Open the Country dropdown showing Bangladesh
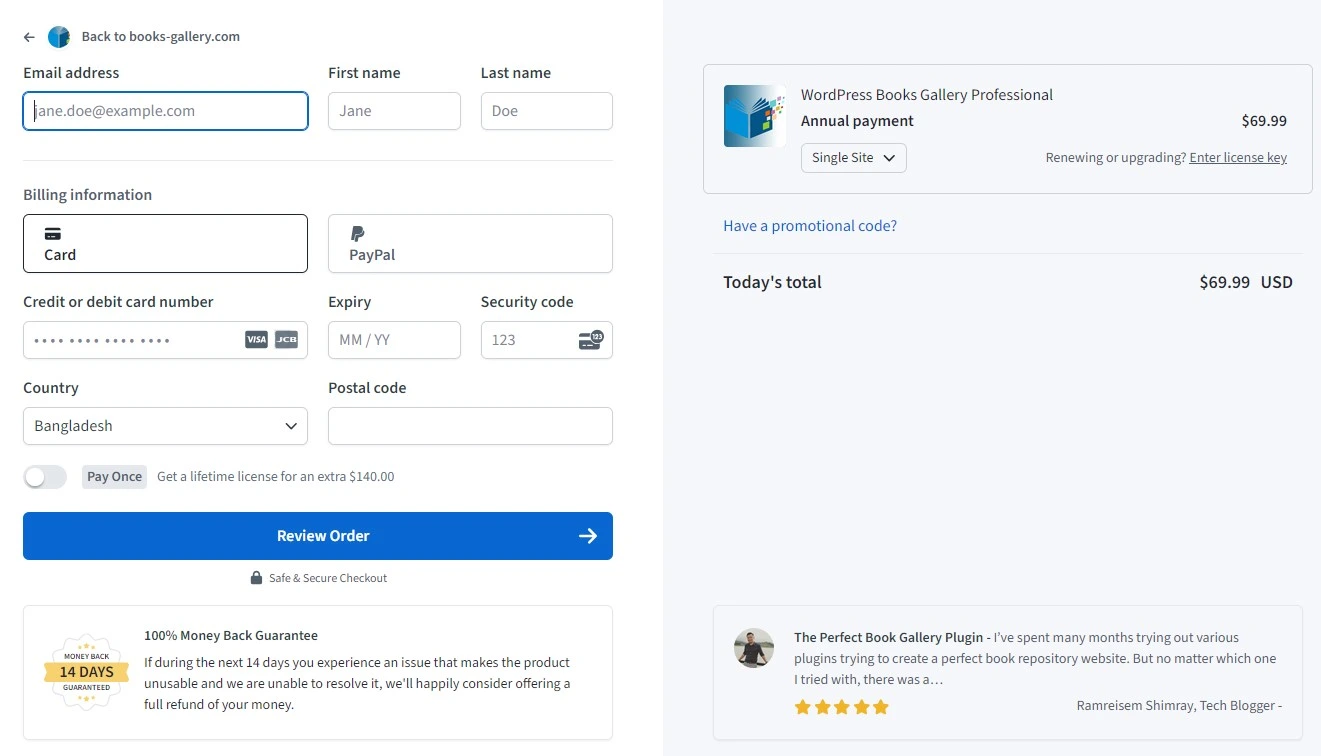This screenshot has height=756, width=1321. [165, 426]
